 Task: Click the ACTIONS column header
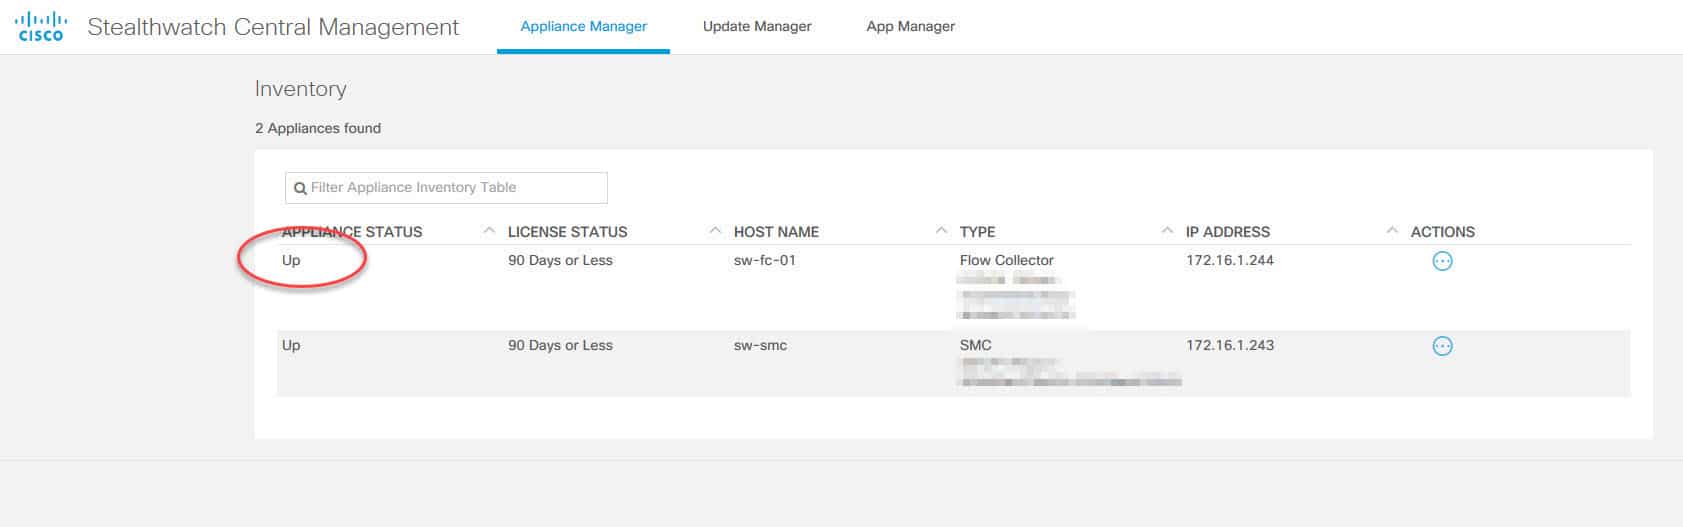pyautogui.click(x=1443, y=232)
